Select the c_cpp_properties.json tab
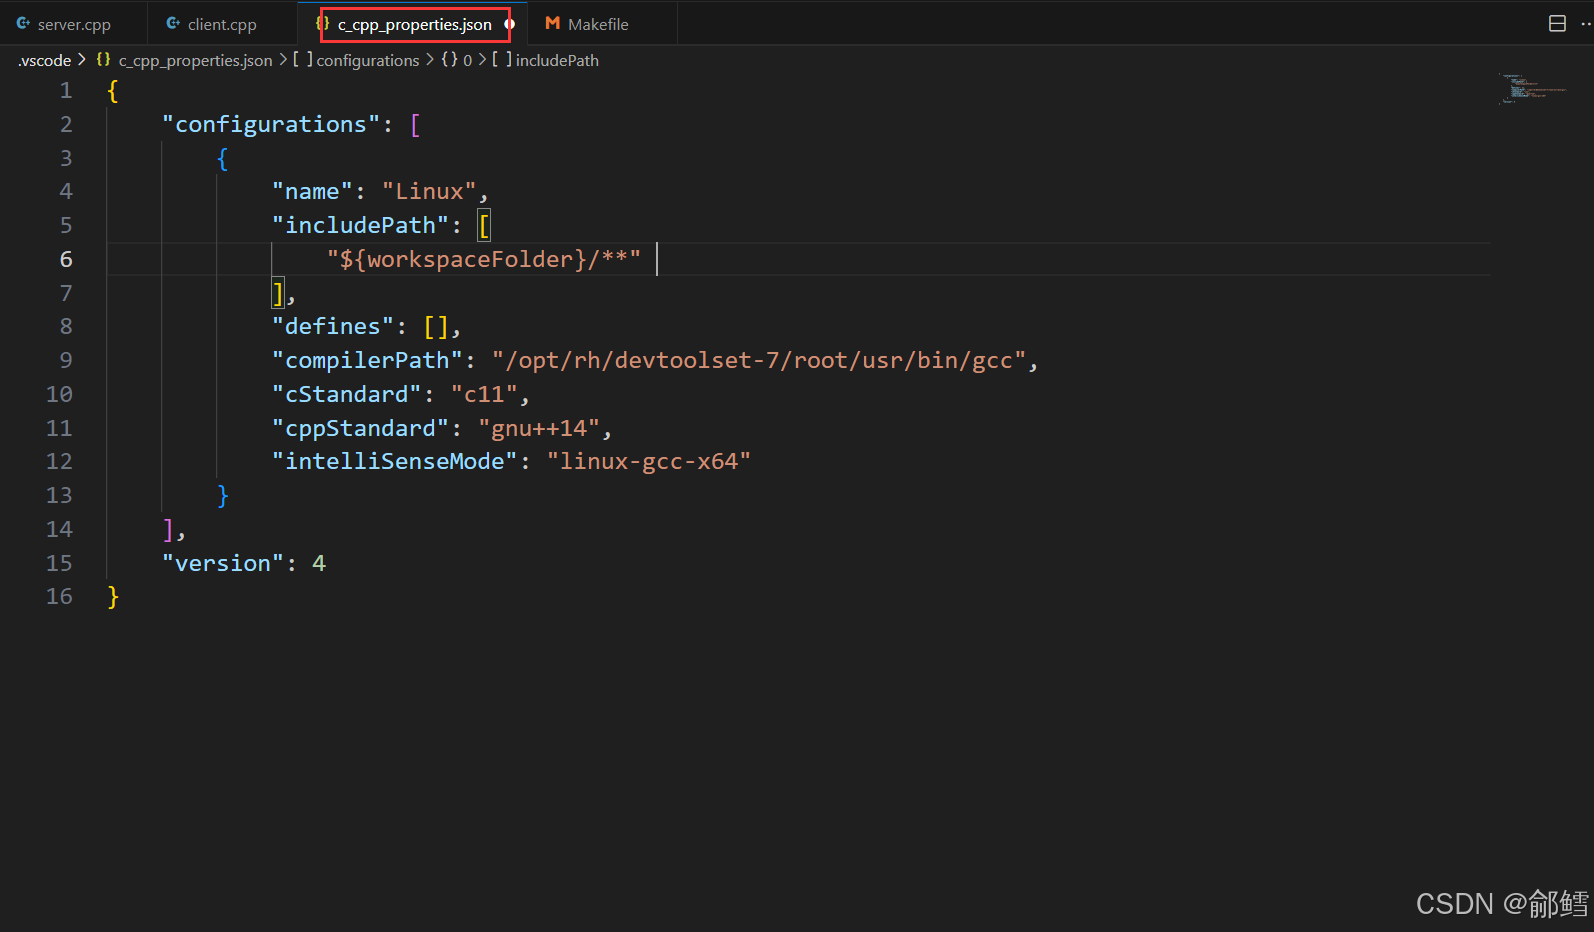 [x=414, y=24]
